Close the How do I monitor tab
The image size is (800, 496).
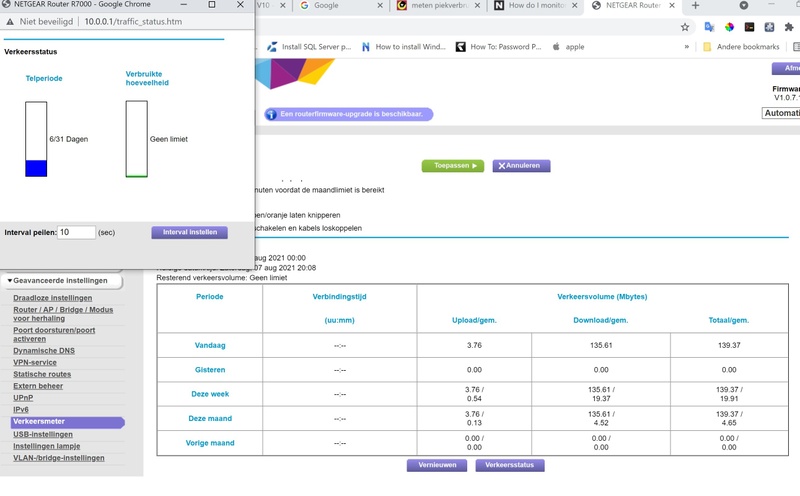pos(574,6)
